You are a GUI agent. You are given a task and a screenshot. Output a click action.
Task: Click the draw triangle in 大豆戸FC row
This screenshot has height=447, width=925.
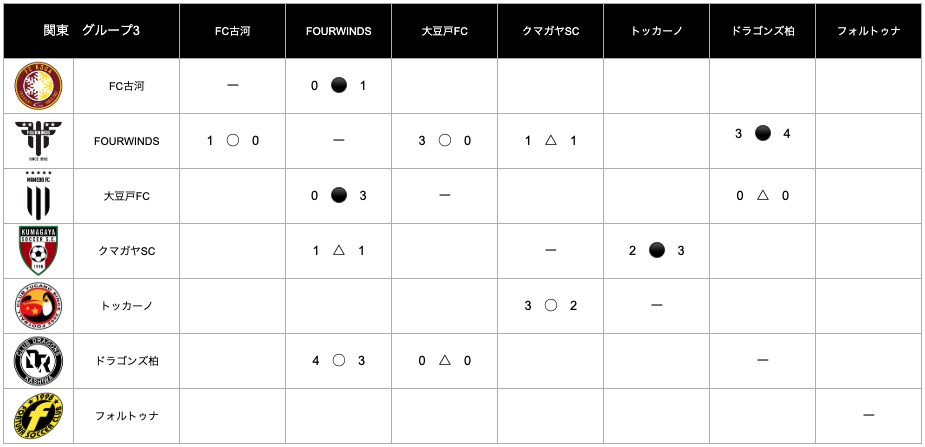762,196
